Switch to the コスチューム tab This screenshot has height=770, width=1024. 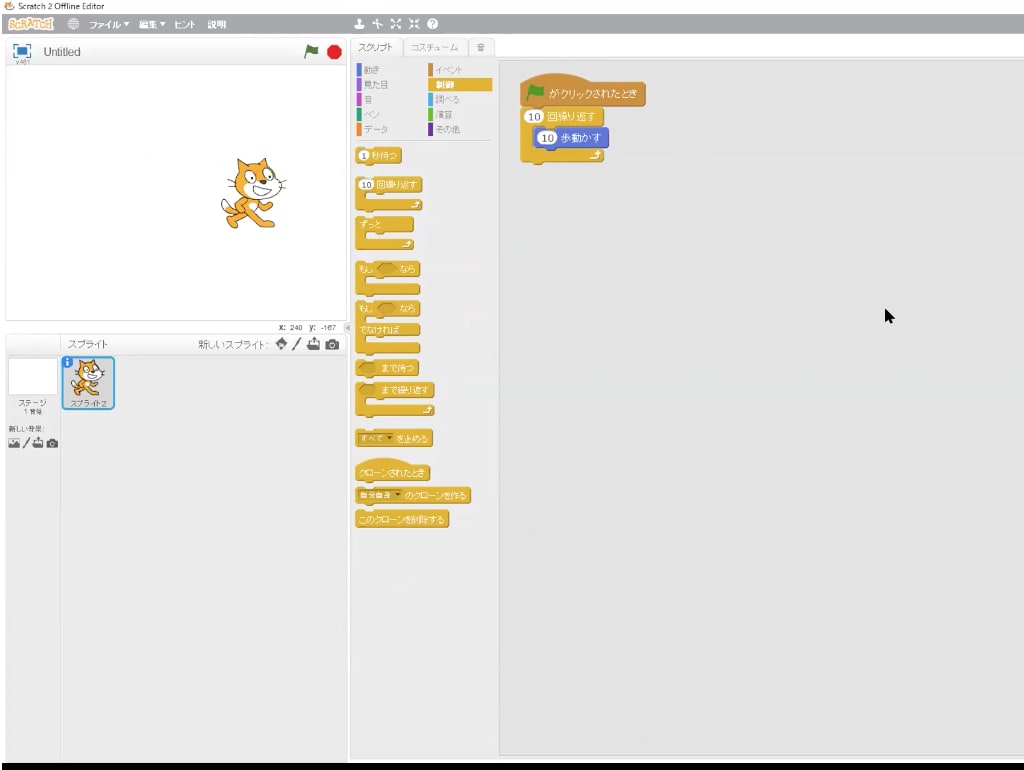click(435, 47)
